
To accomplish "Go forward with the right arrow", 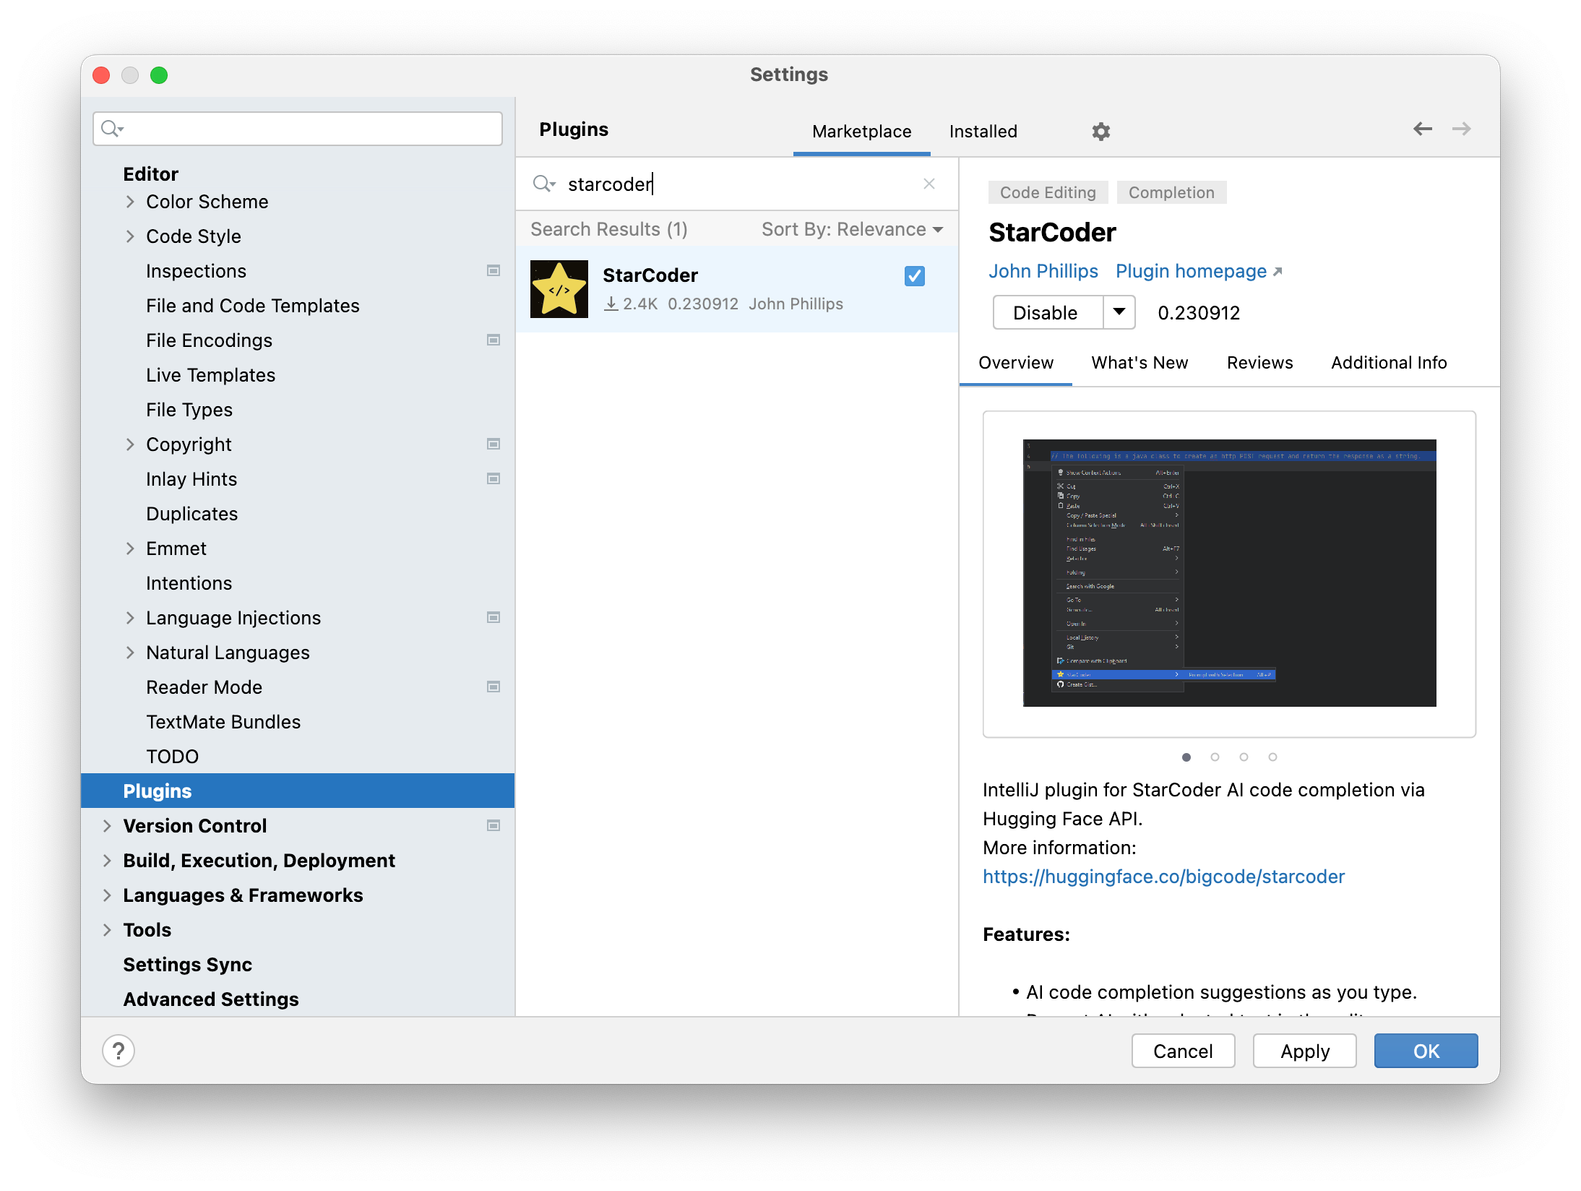I will [1461, 129].
